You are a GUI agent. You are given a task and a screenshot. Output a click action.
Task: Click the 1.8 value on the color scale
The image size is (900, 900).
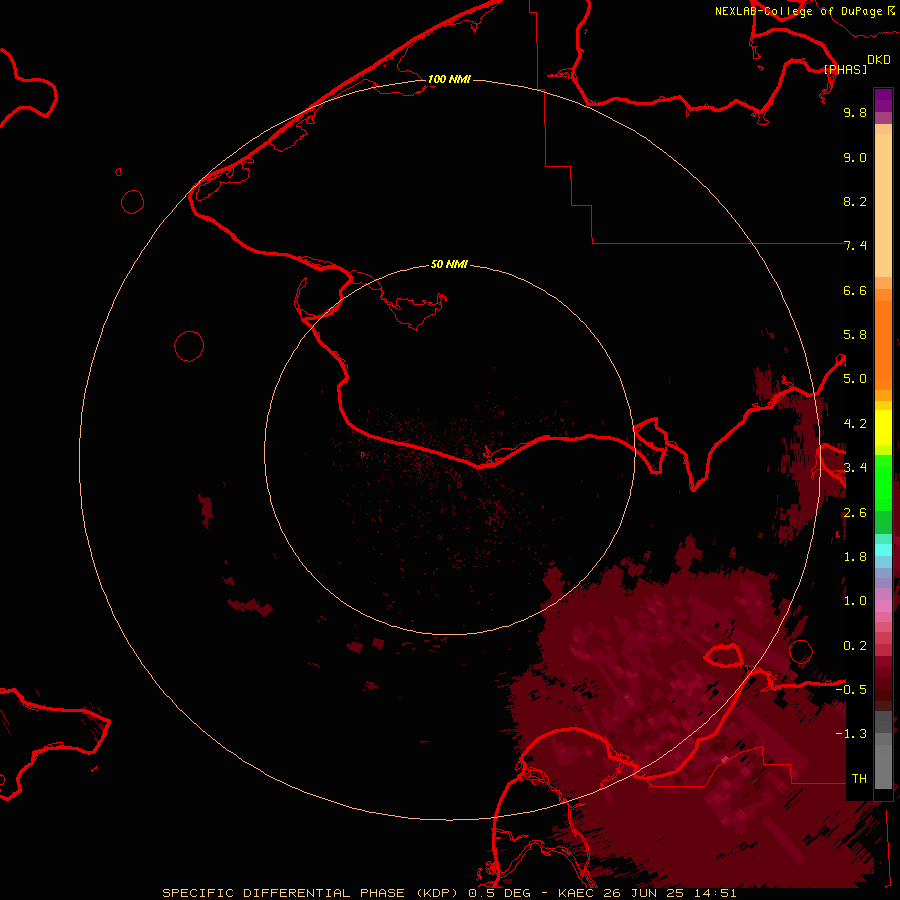pos(855,557)
